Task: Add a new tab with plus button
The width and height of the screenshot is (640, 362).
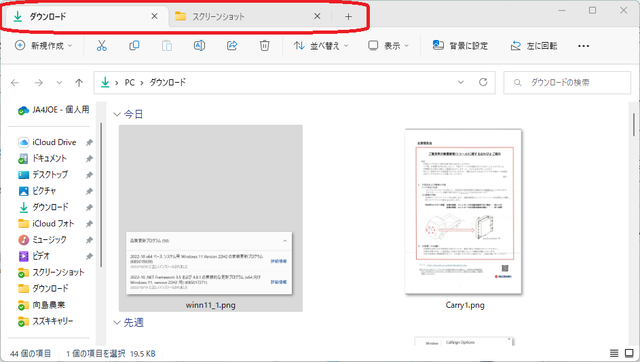Action: (348, 17)
